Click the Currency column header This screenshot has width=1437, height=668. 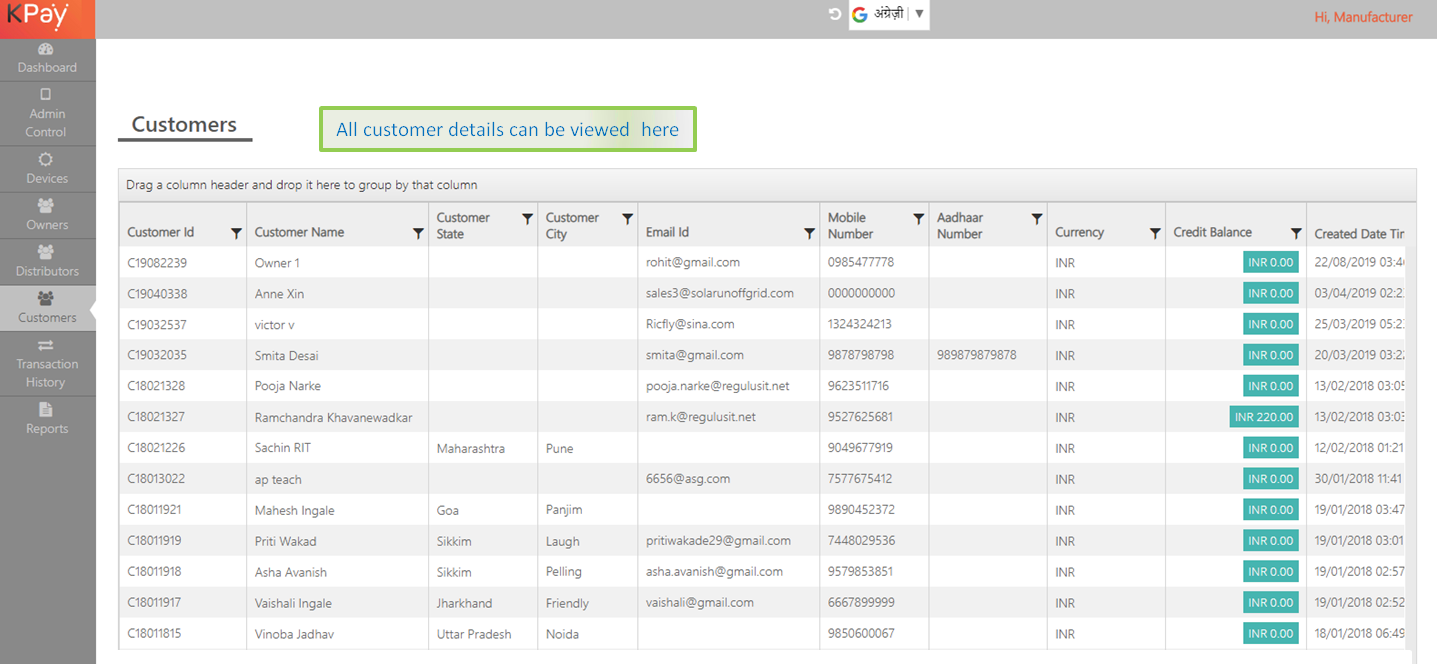[1079, 232]
